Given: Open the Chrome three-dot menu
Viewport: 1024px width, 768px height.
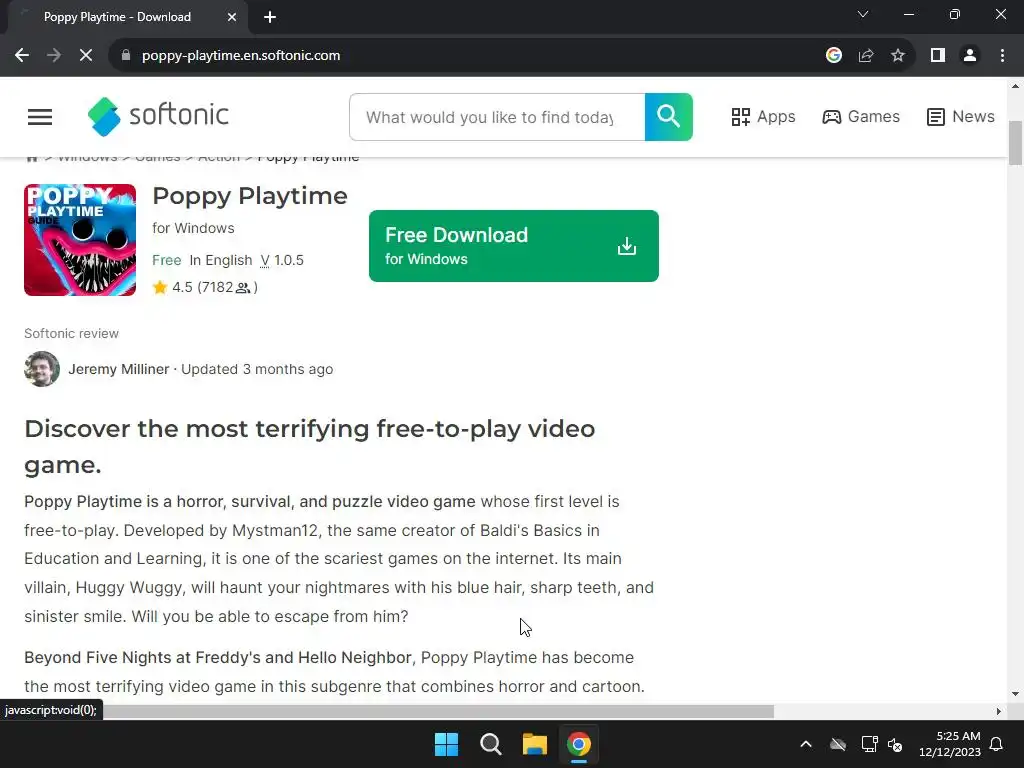Looking at the screenshot, I should pyautogui.click(x=1002, y=56).
